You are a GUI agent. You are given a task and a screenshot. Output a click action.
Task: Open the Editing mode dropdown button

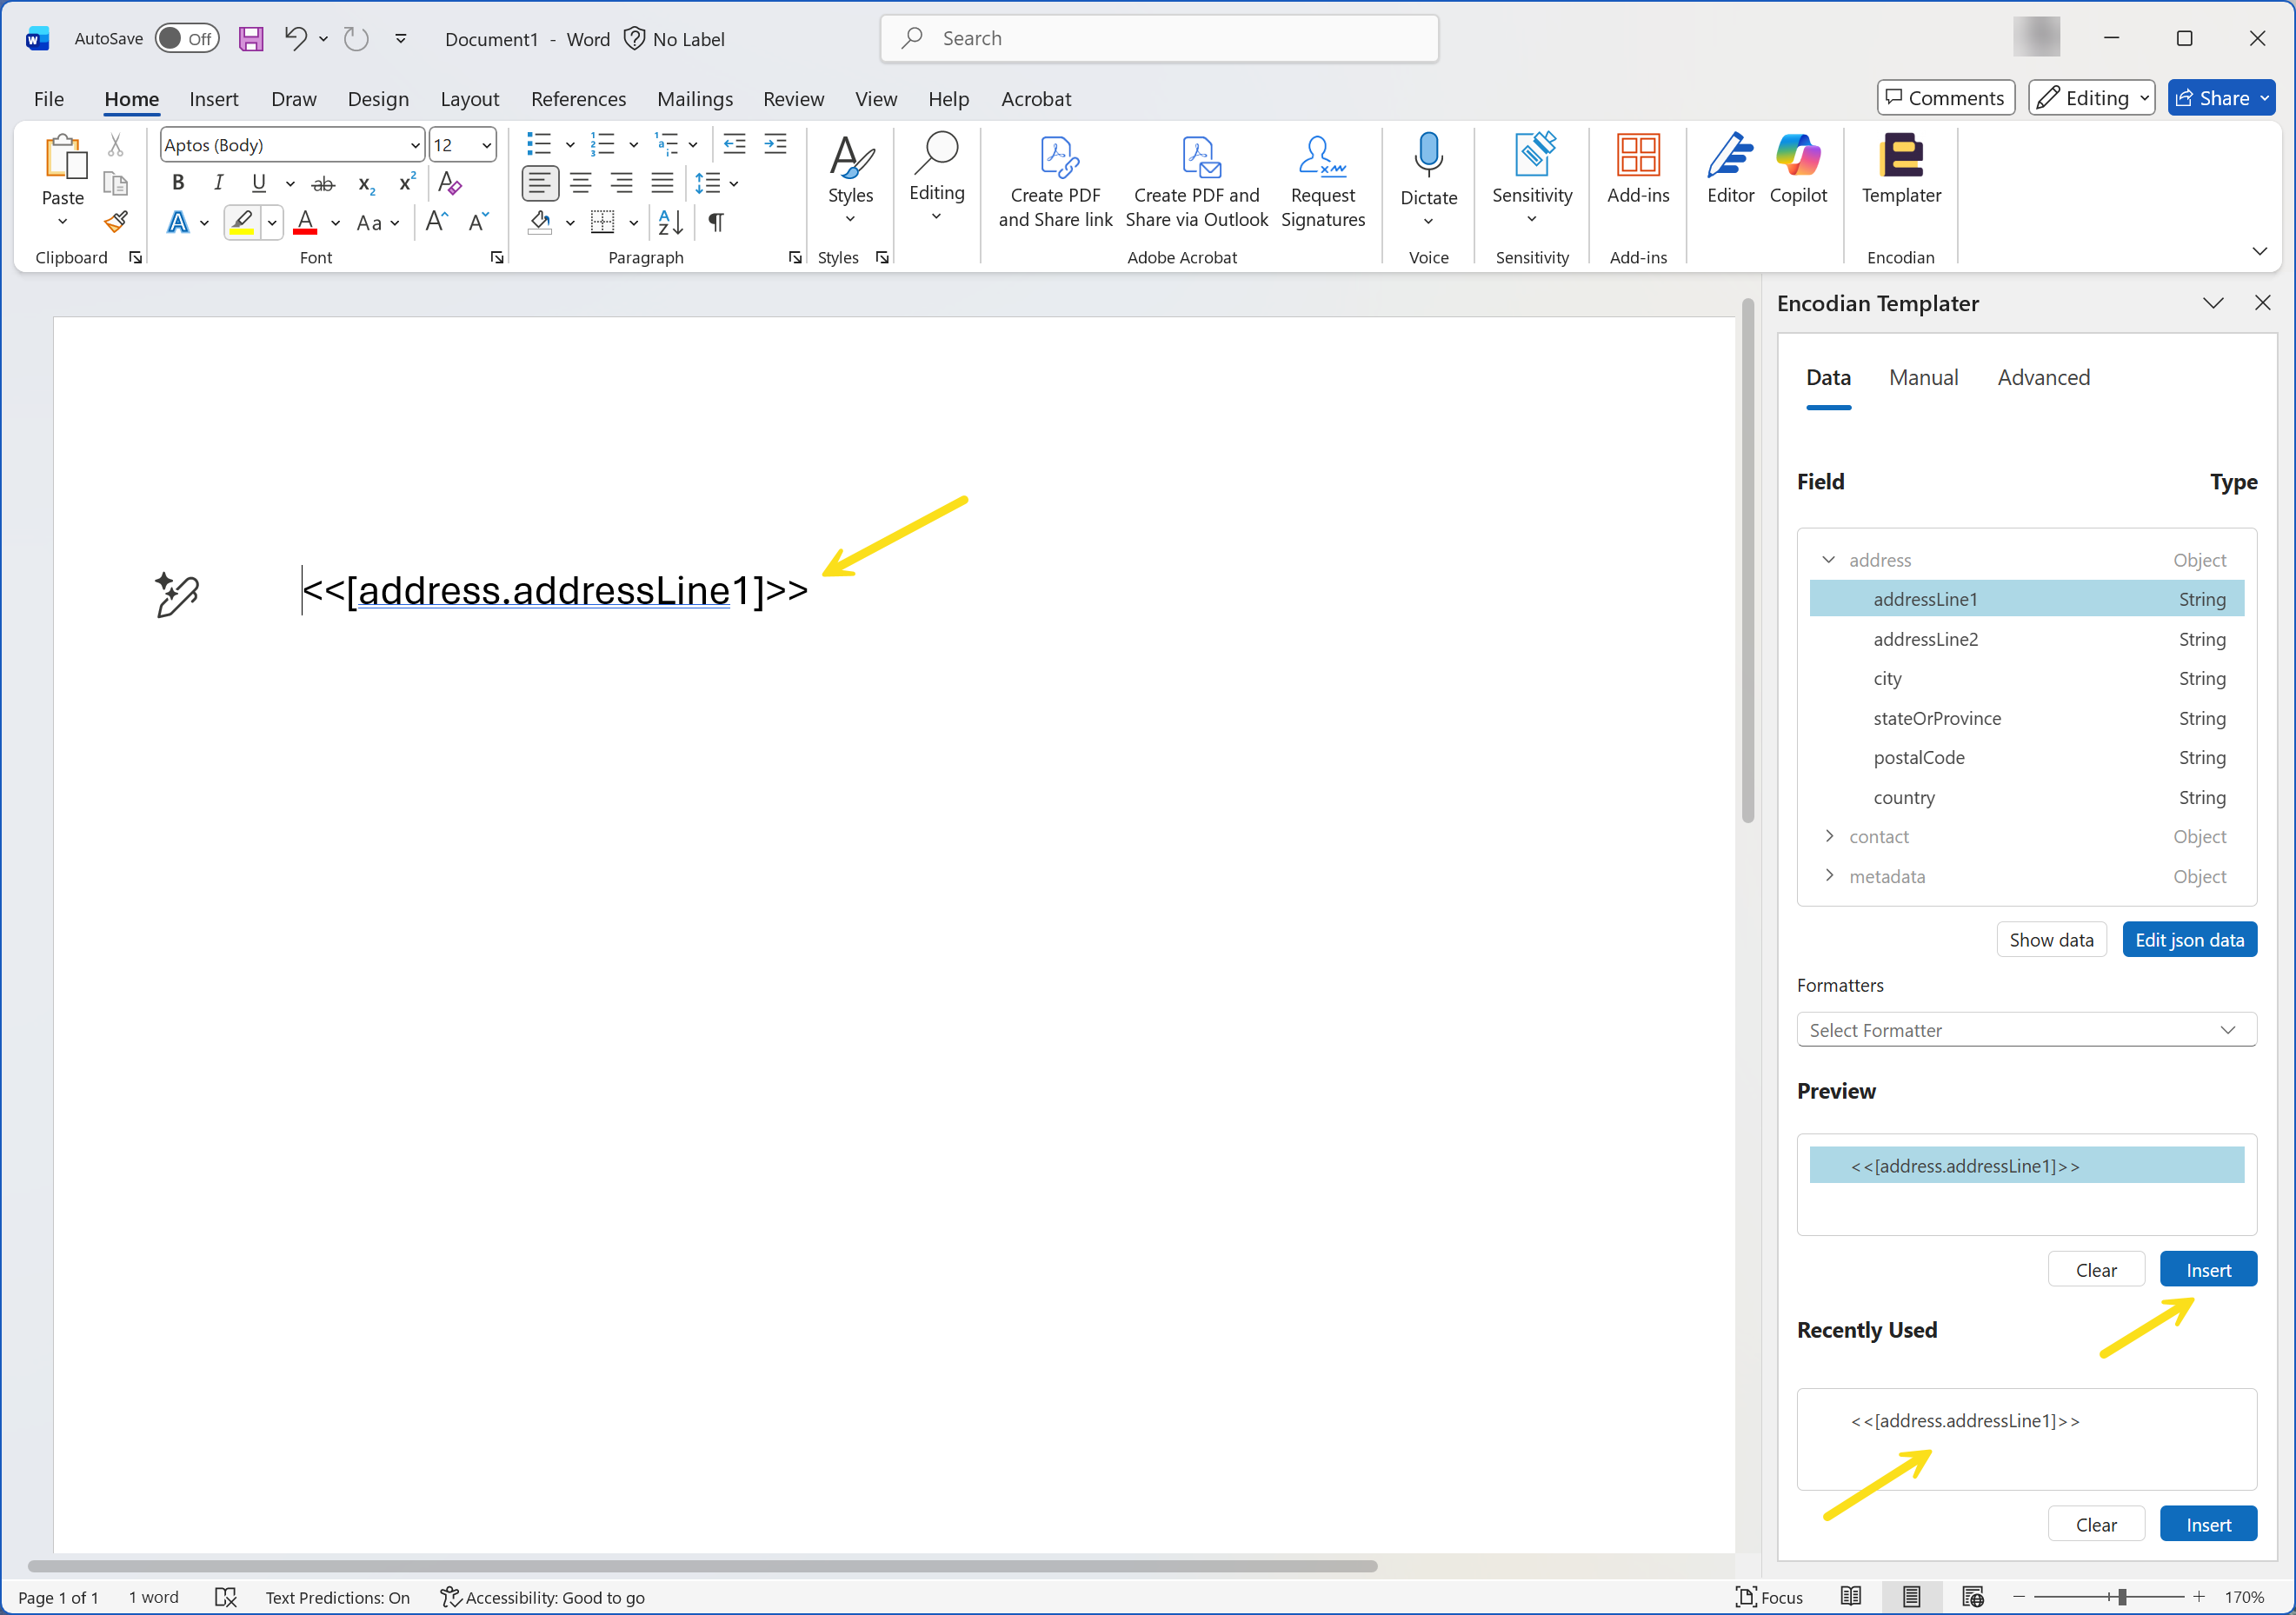(x=2093, y=98)
